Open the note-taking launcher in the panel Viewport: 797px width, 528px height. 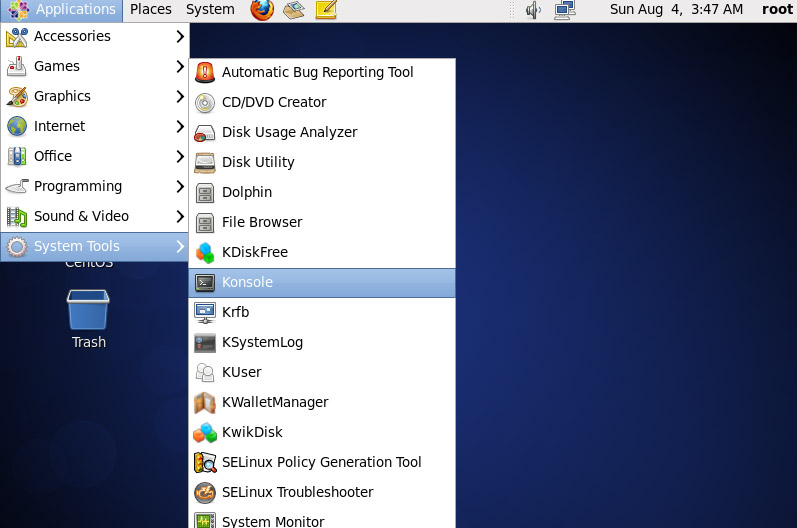(x=326, y=10)
